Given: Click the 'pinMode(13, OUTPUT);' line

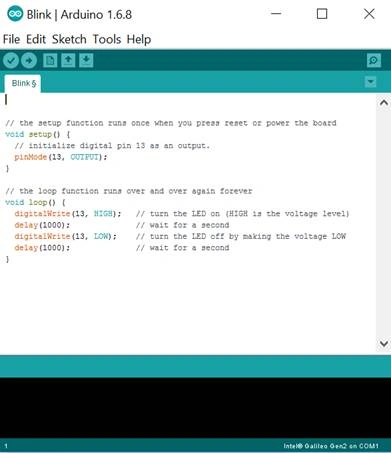Looking at the screenshot, I should (61, 157).
